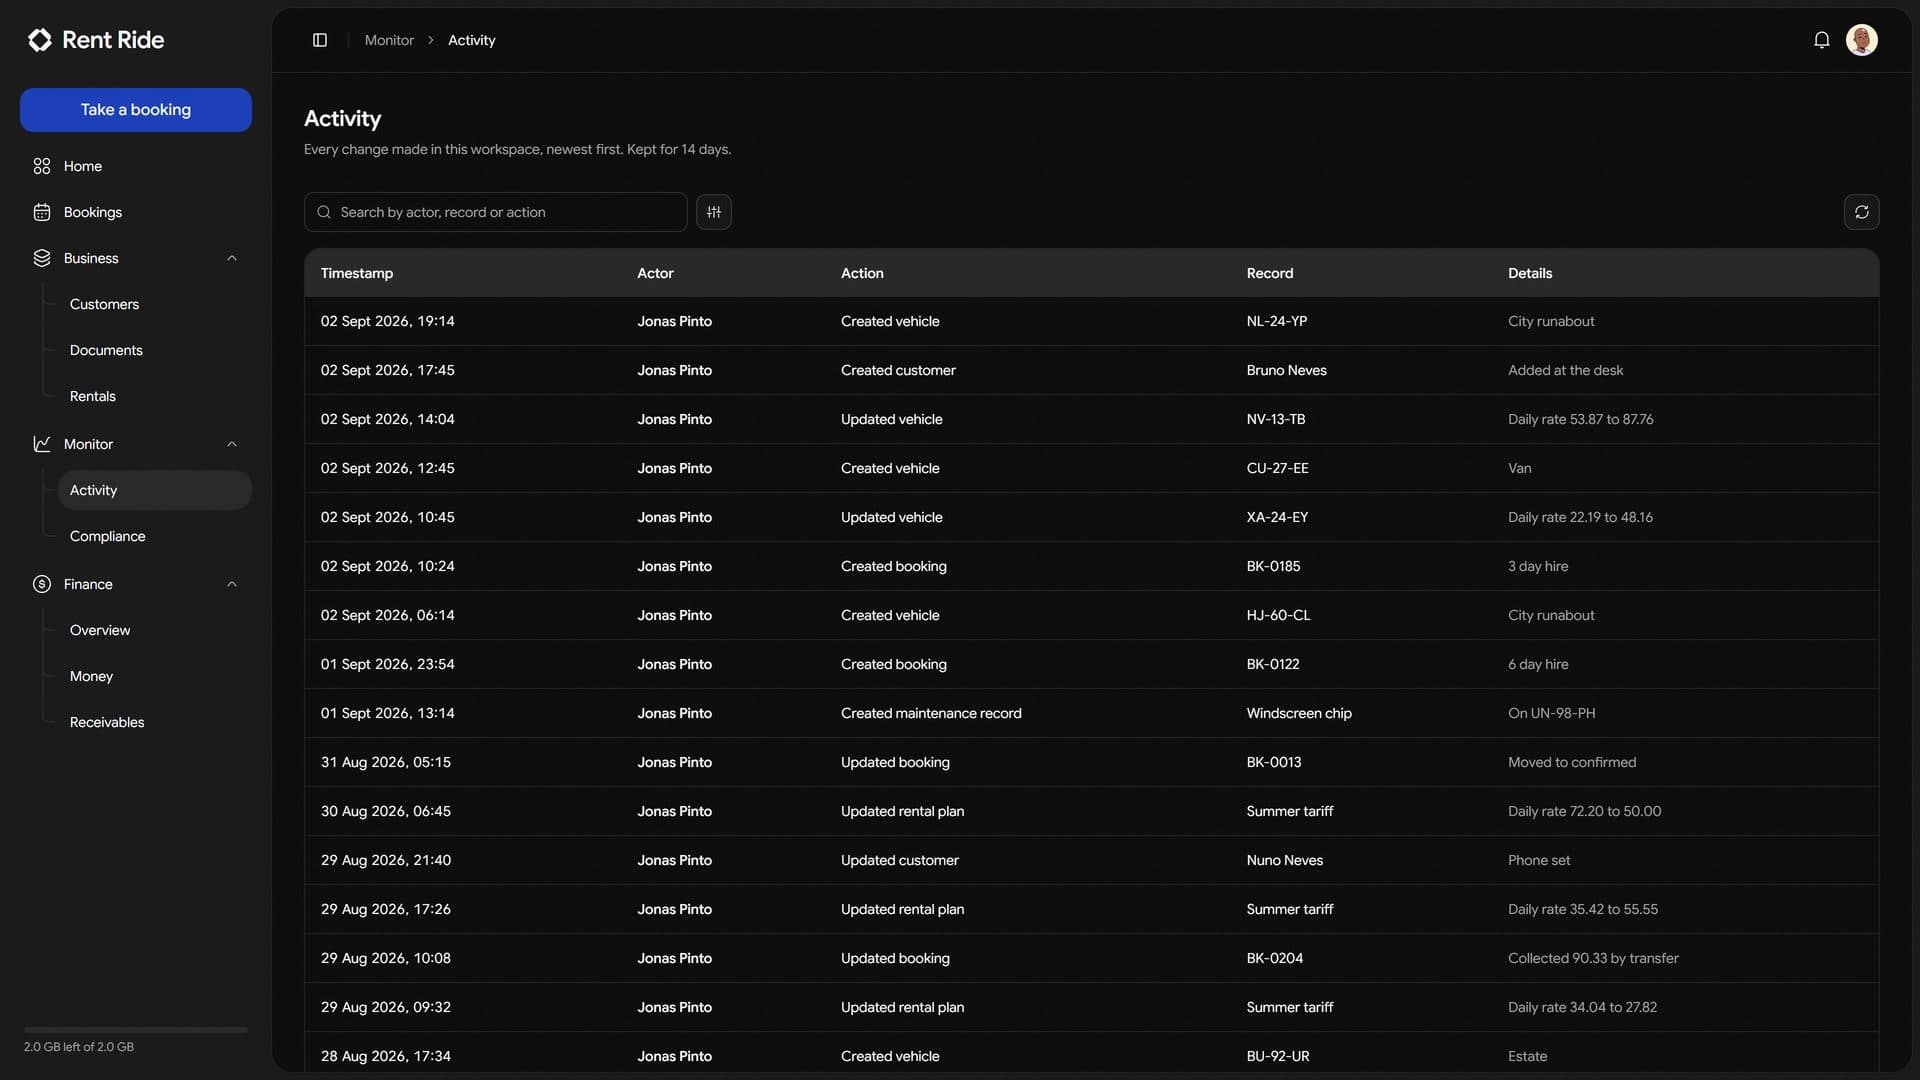This screenshot has width=1920, height=1080.
Task: Click the Rent Ride logo
Action: (x=96, y=40)
